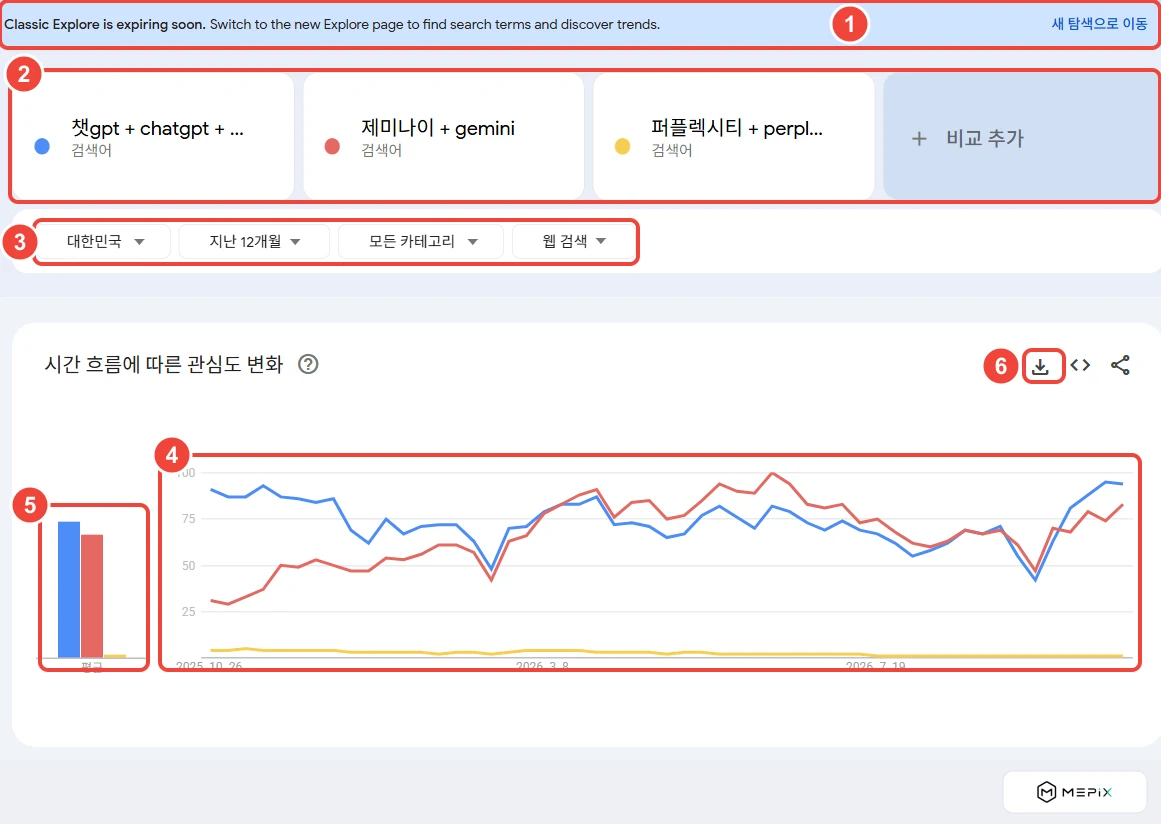Click the blue dot for 챗gpt term
Viewport: 1161px width, 824px height.
(42, 147)
